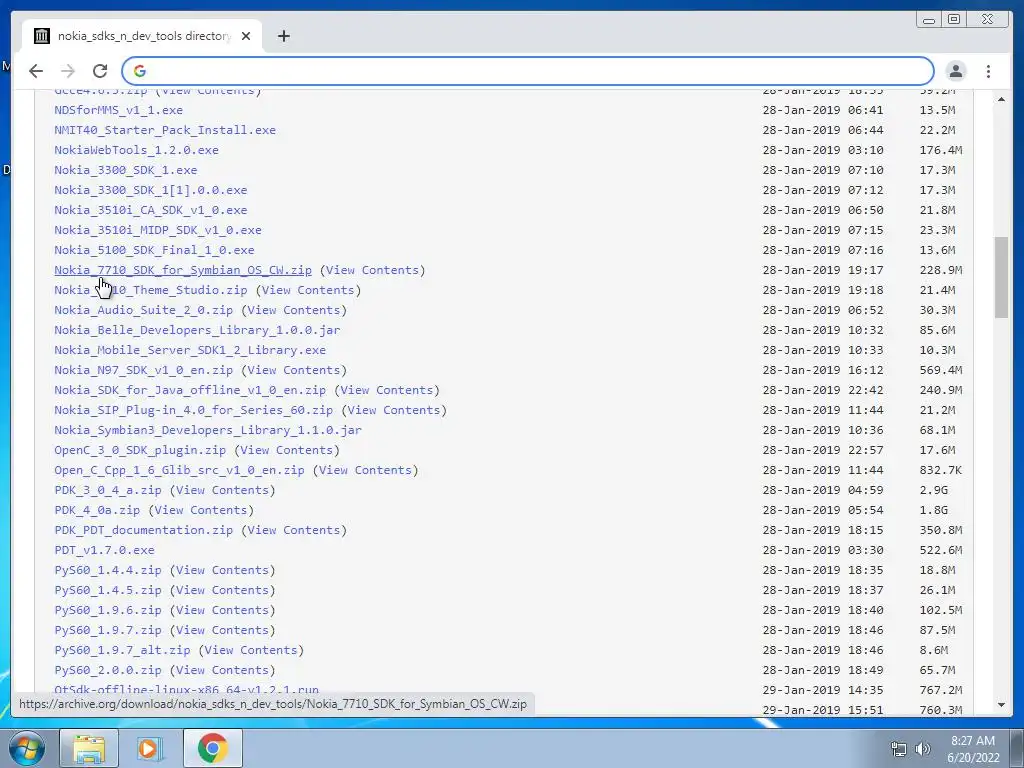Open Nokia_5100_SDK_Final_1_0.exe link

tap(154, 250)
